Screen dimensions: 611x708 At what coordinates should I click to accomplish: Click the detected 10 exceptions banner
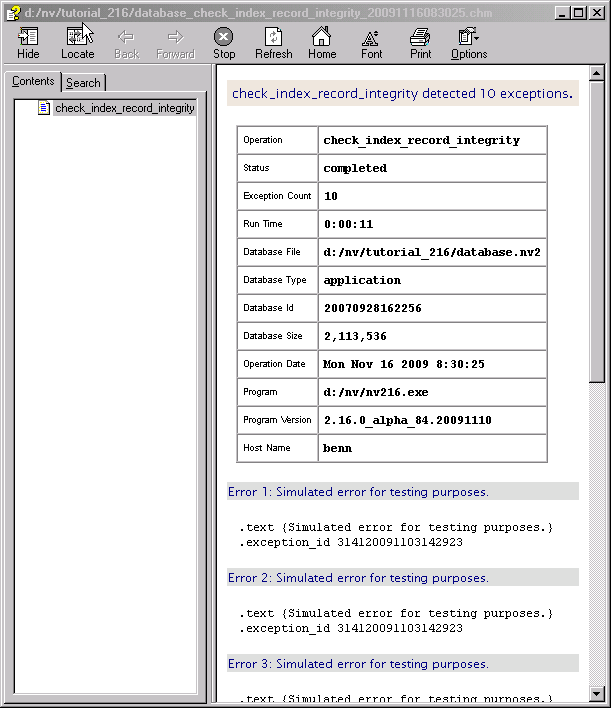click(x=402, y=94)
